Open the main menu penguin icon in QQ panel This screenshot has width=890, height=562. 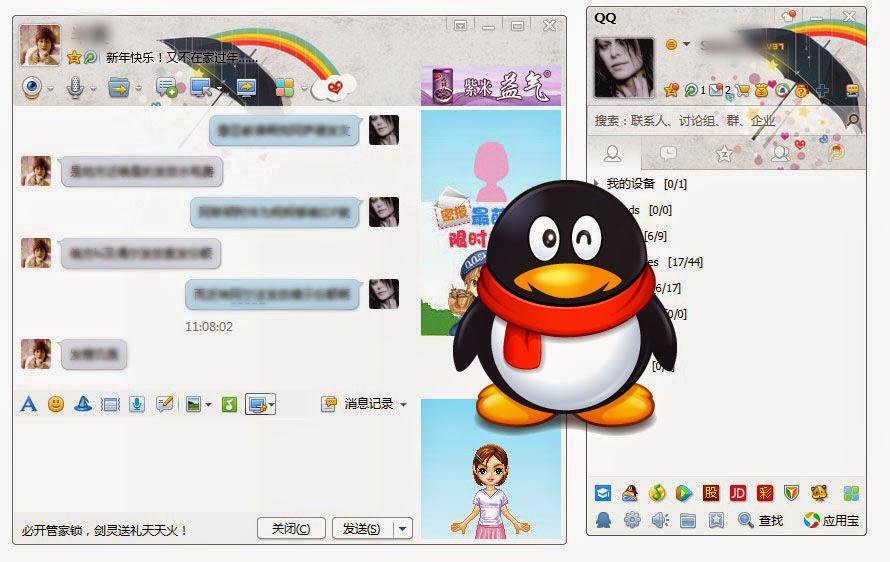click(x=603, y=520)
